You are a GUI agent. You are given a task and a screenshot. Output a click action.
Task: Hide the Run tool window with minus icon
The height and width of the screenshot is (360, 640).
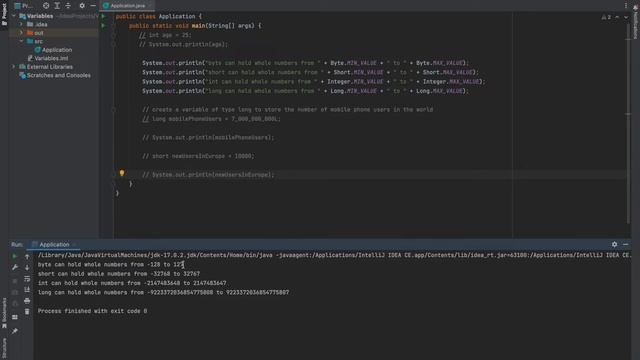[x=625, y=244]
